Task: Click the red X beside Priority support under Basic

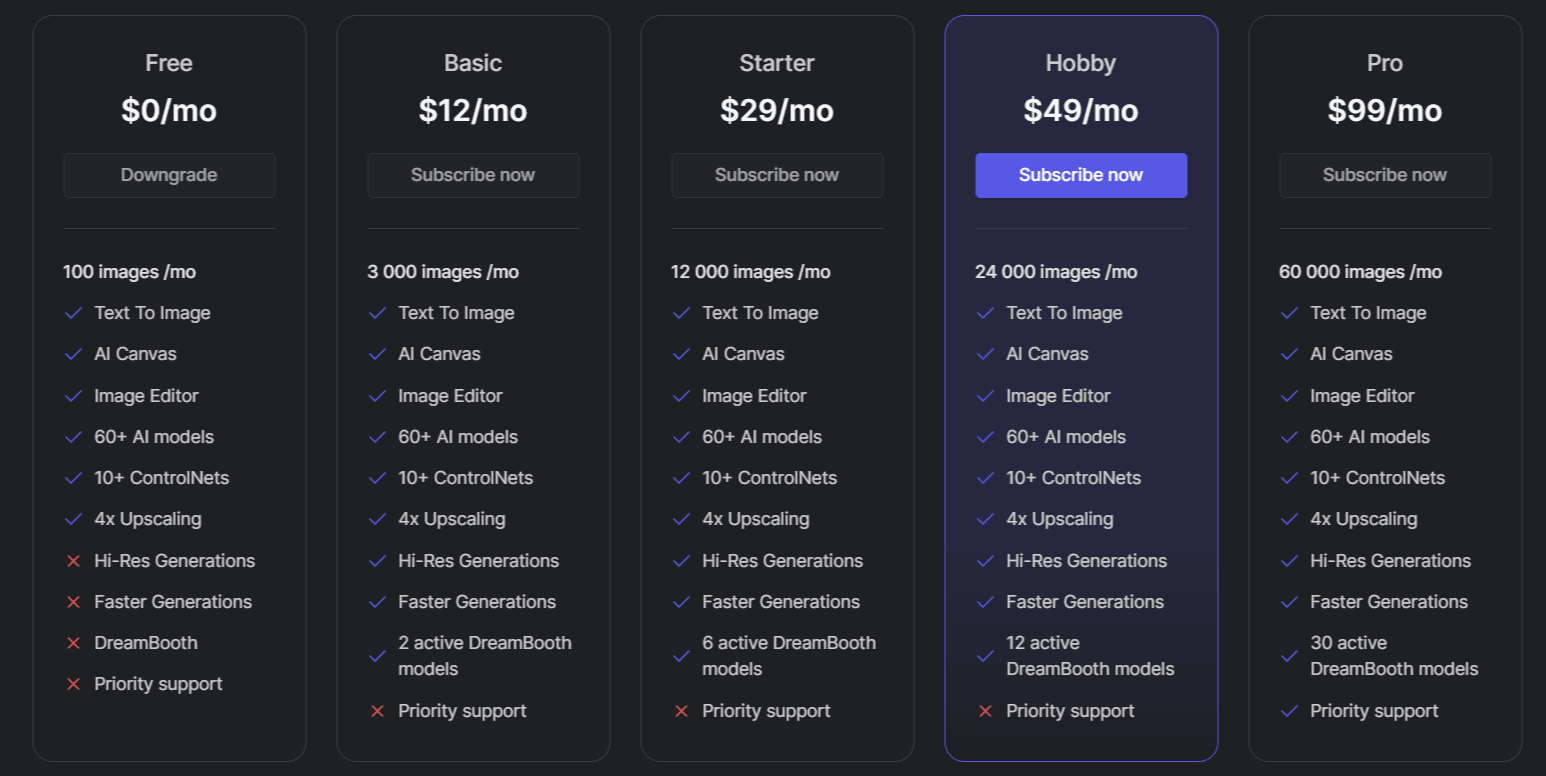Action: tap(378, 711)
